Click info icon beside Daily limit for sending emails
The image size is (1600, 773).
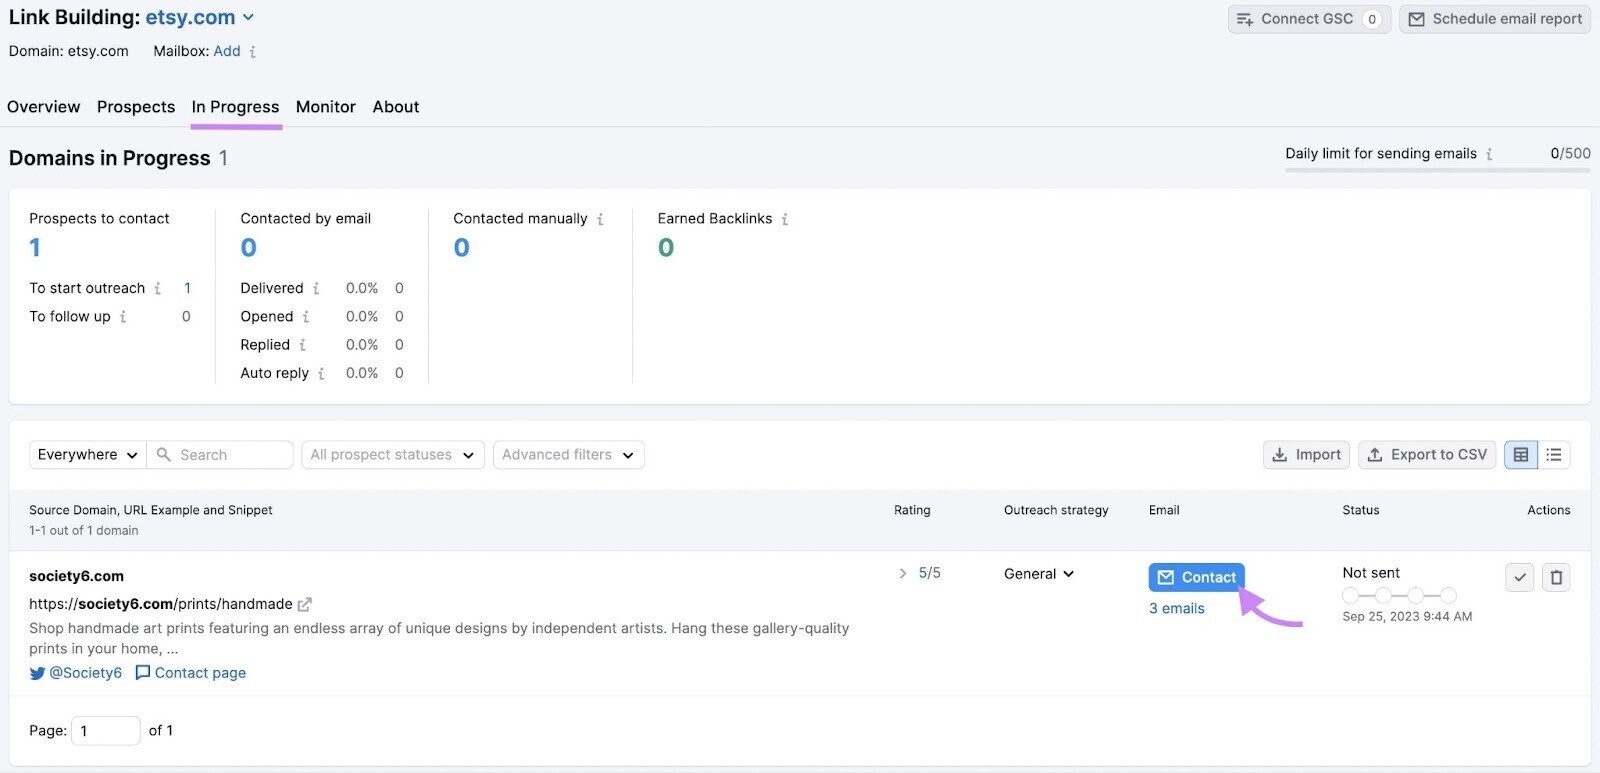(1489, 154)
